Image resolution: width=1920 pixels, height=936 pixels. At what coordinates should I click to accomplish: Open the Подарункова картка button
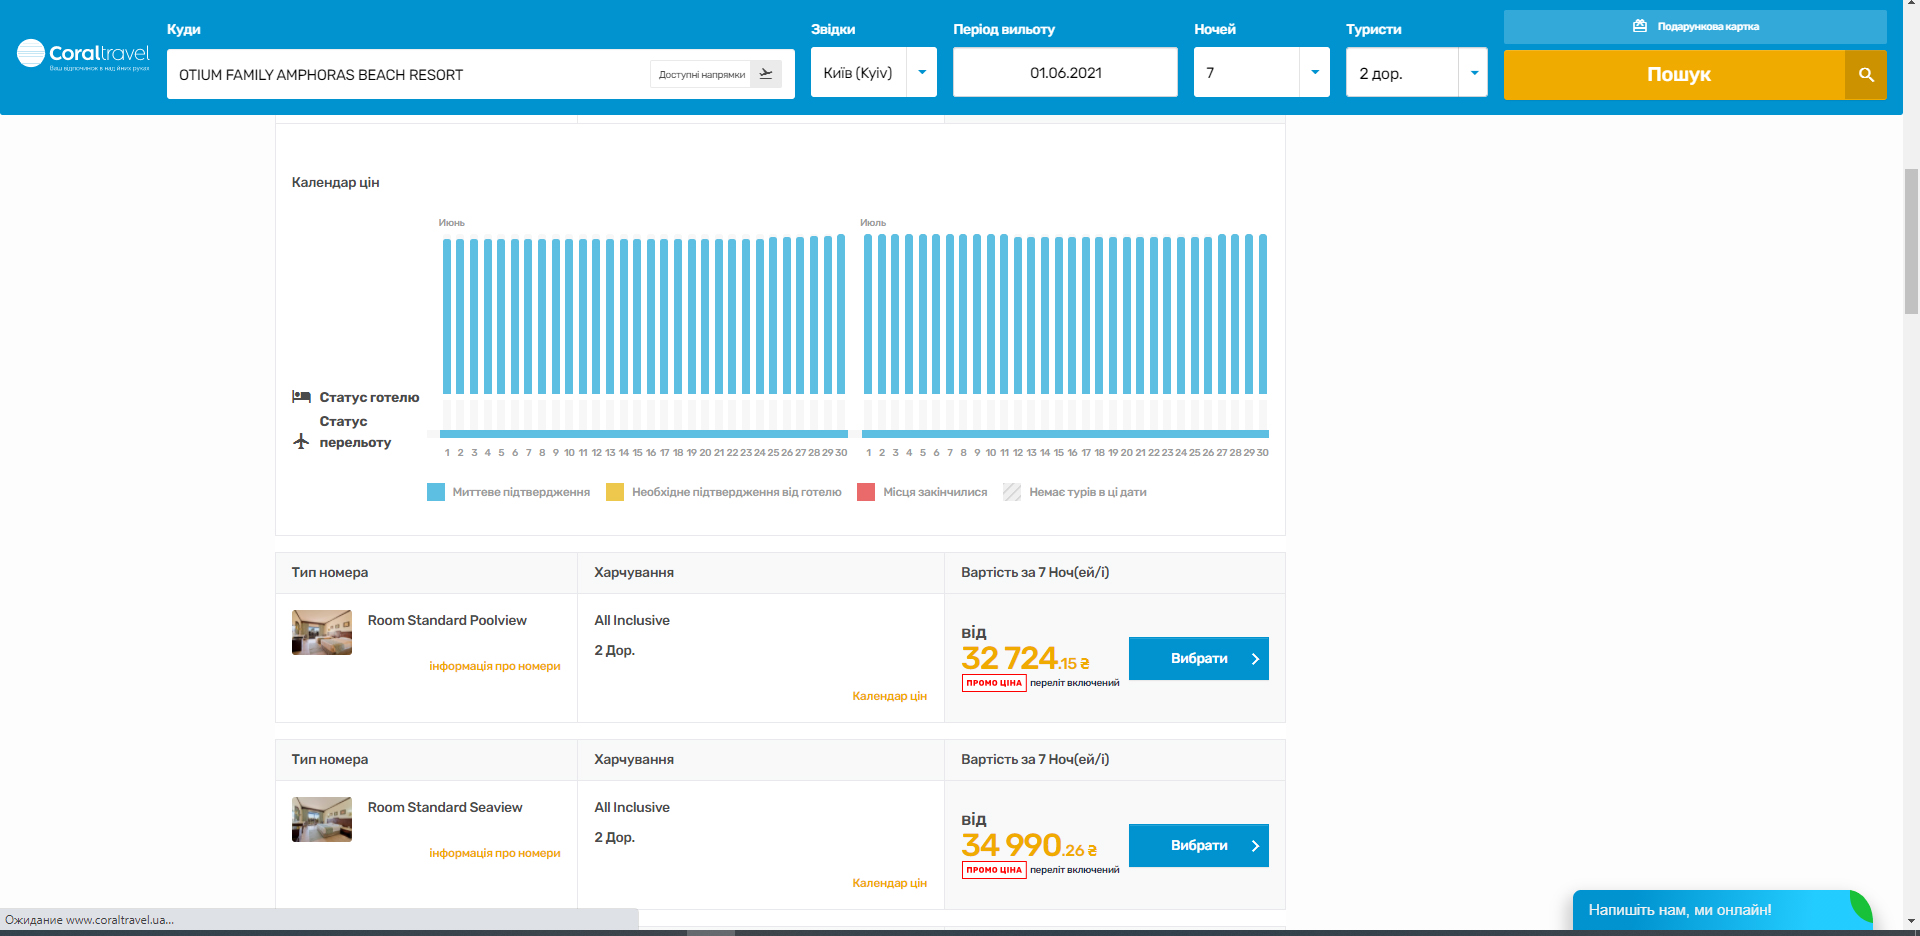point(1695,27)
